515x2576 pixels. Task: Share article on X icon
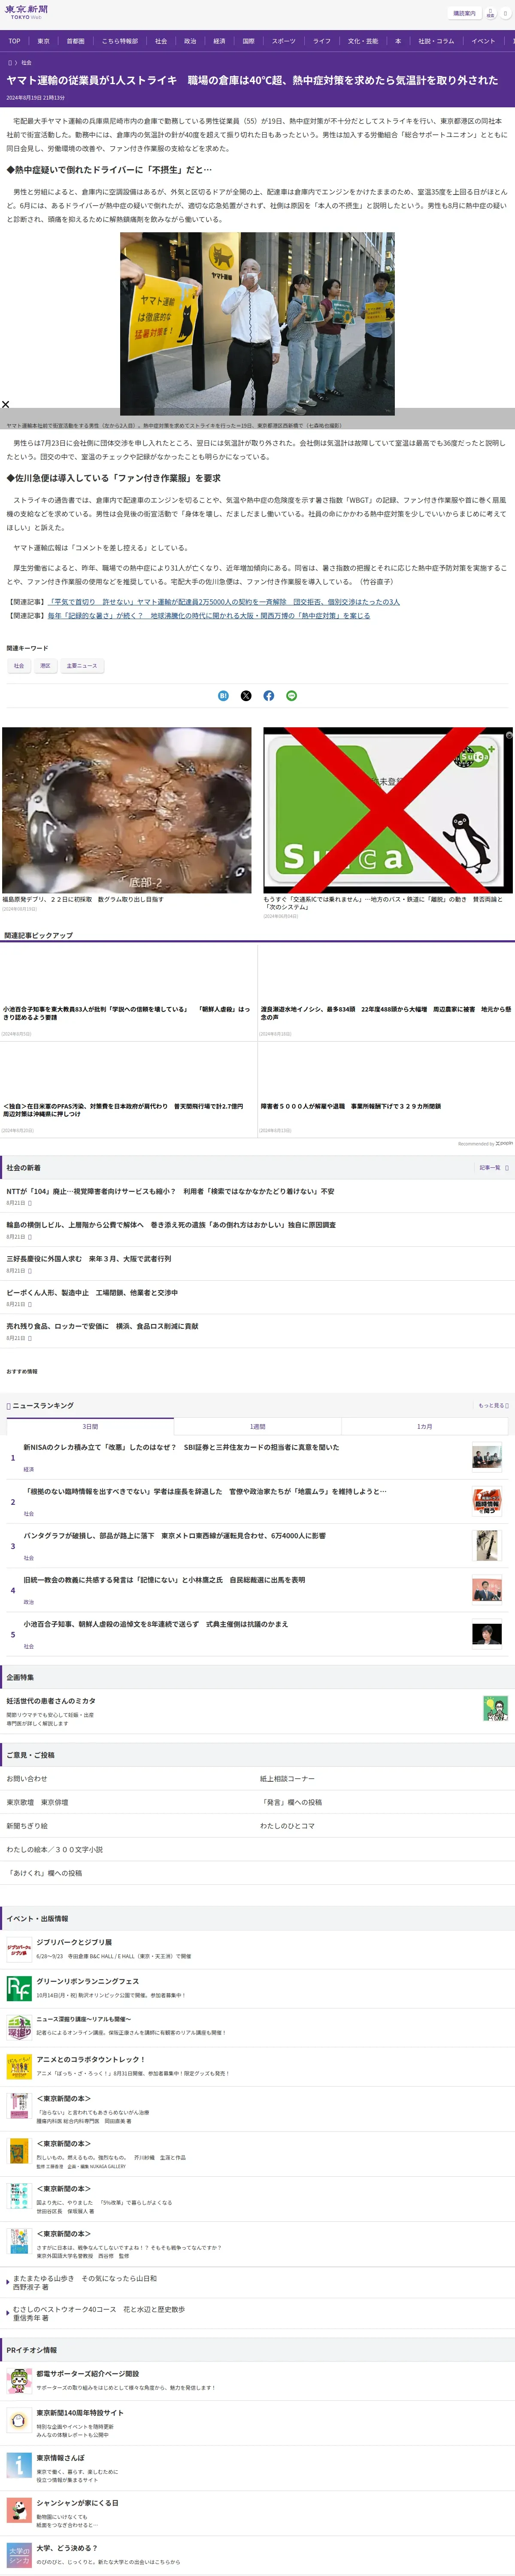(x=246, y=695)
